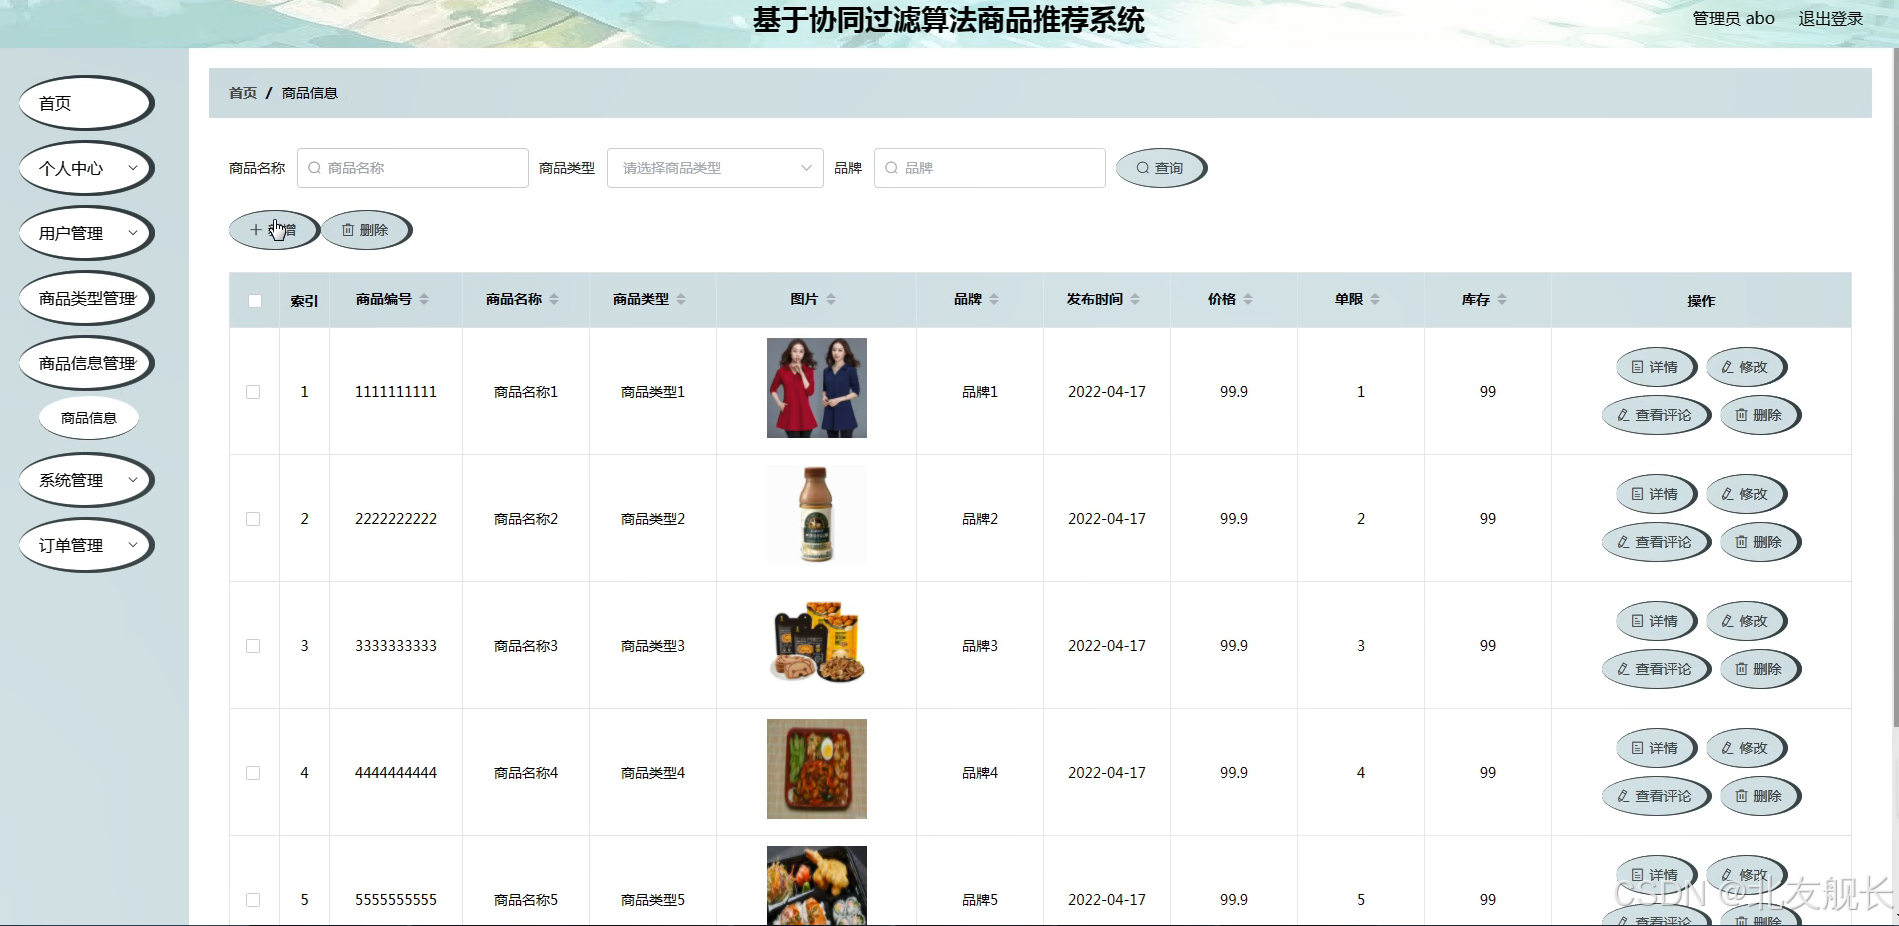
Task: Open 查看评论 for 商品名称3
Action: [1656, 668]
